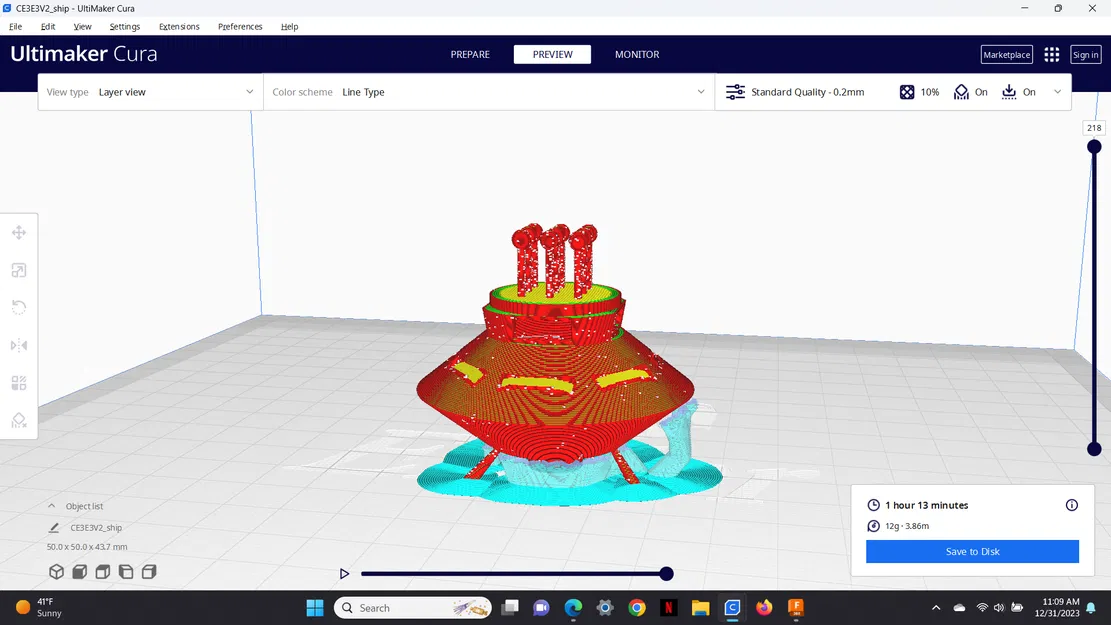Save sliced file to disk
Image resolution: width=1111 pixels, height=625 pixels.
(x=972, y=551)
